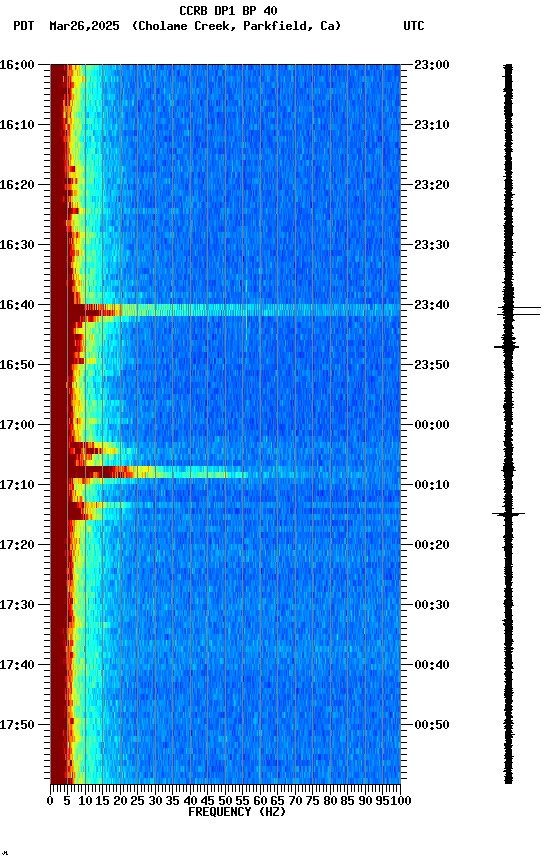This screenshot has width=552, height=864.
Task: Click the seismogram spike near 00:15 UTC
Action: tap(508, 514)
